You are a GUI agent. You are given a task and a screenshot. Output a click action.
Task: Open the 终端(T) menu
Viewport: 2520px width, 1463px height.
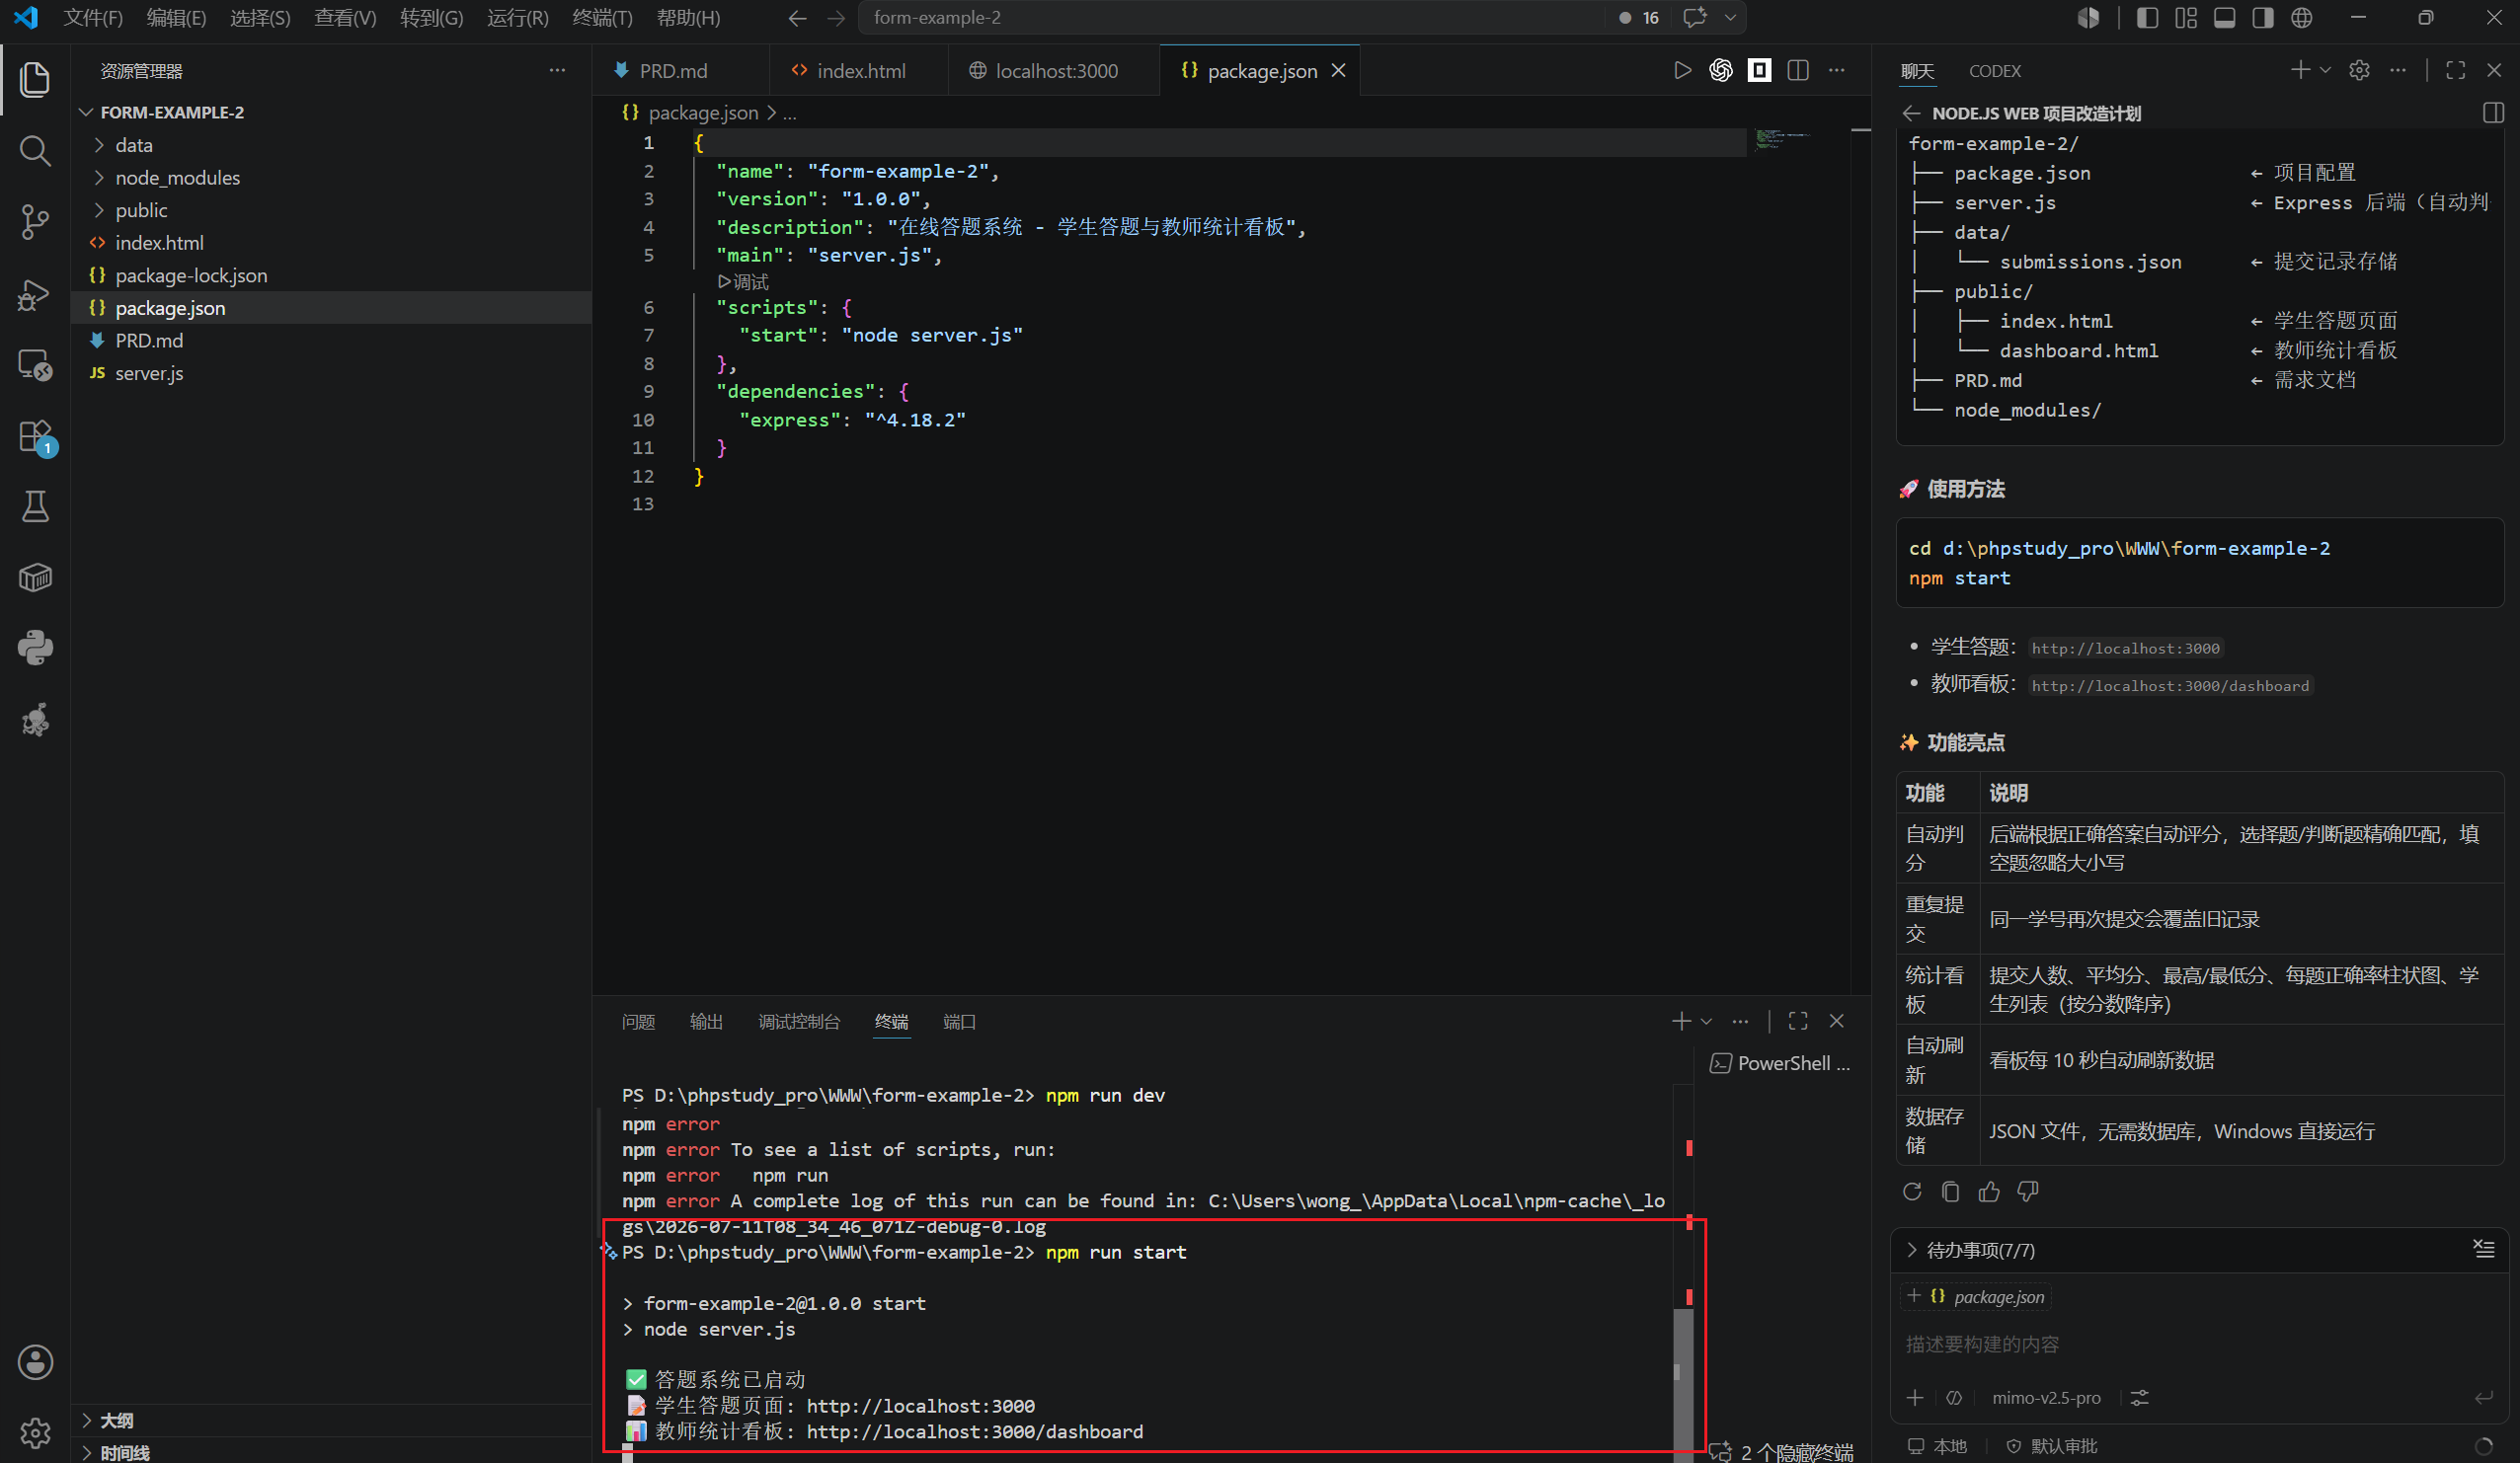(602, 18)
